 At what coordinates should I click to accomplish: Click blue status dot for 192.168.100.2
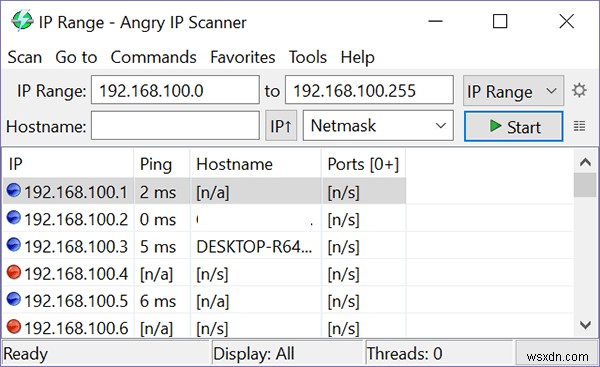point(14,217)
